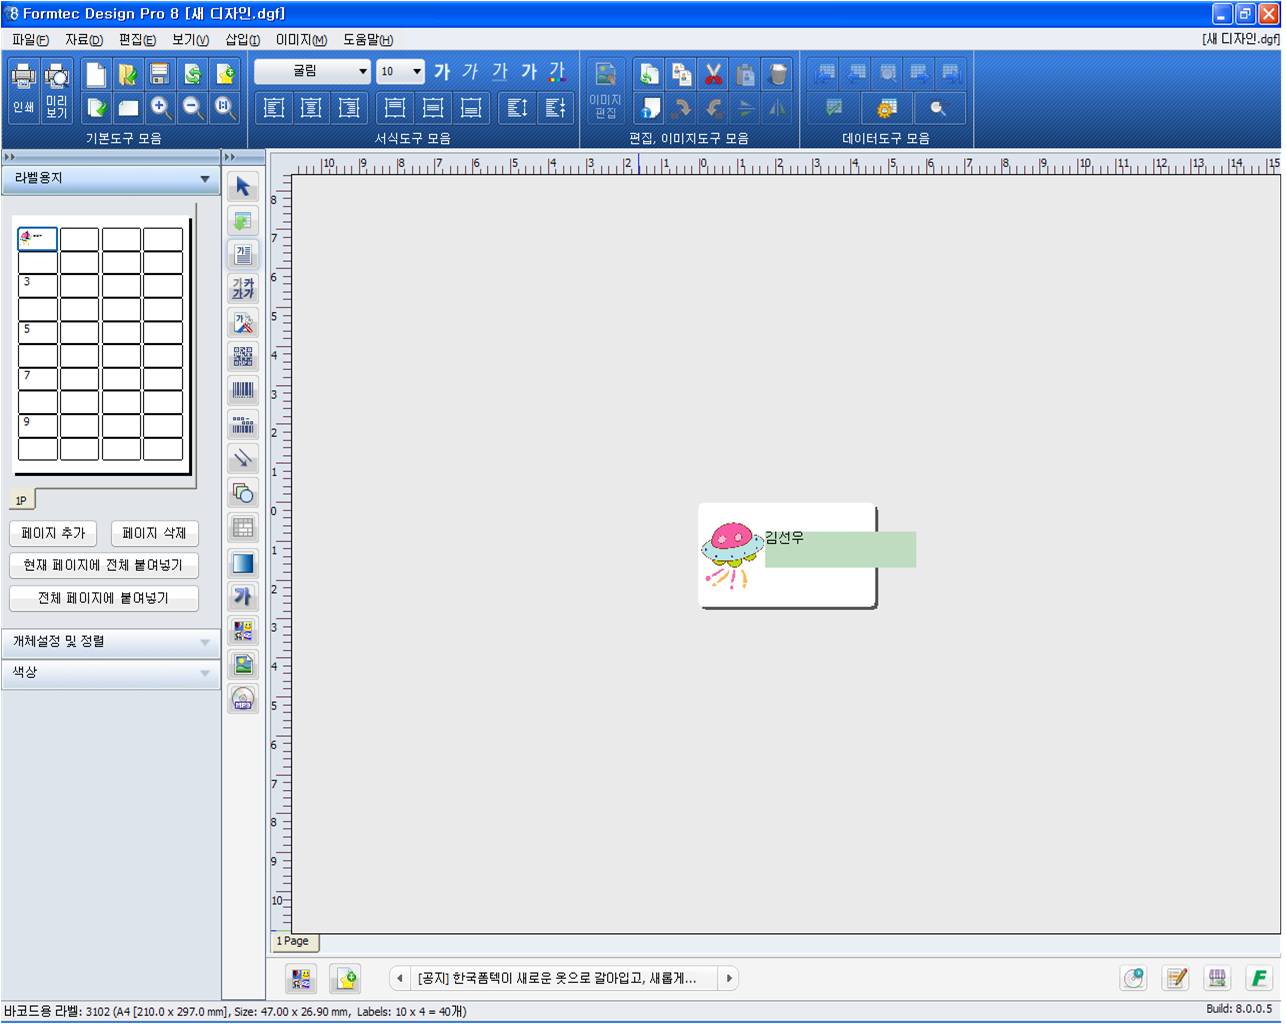Collapse left panel with double-arrow
The image size is (1286, 1024).
(10, 157)
